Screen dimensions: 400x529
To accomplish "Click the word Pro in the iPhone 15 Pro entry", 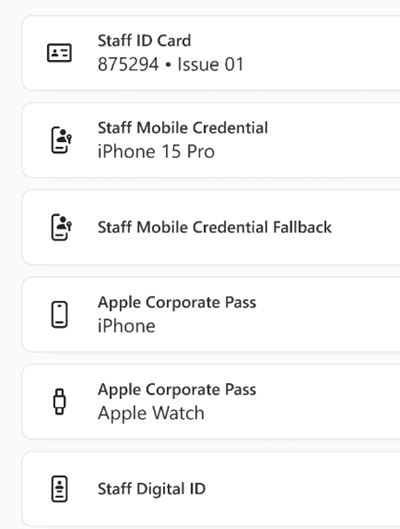I will click(201, 151).
